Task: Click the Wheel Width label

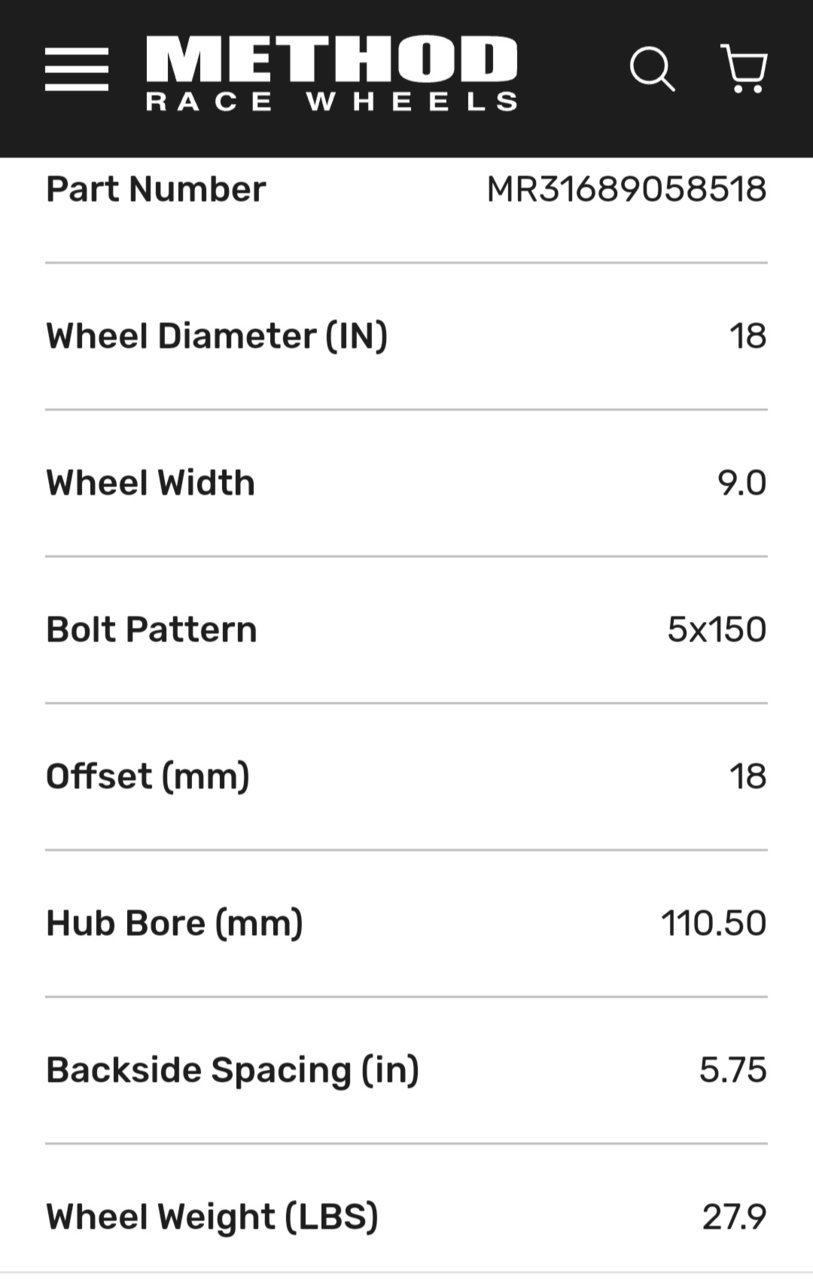Action: 151,483
